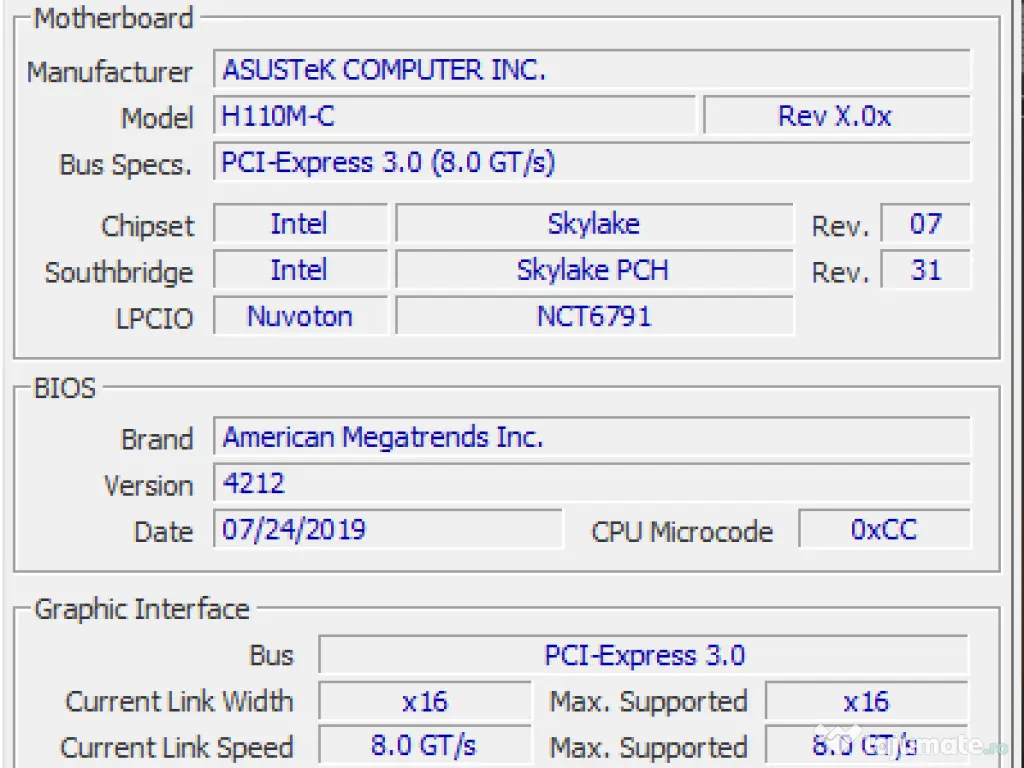
Task: Click the Southbridge vendor field showing Intel
Action: [x=300, y=270]
